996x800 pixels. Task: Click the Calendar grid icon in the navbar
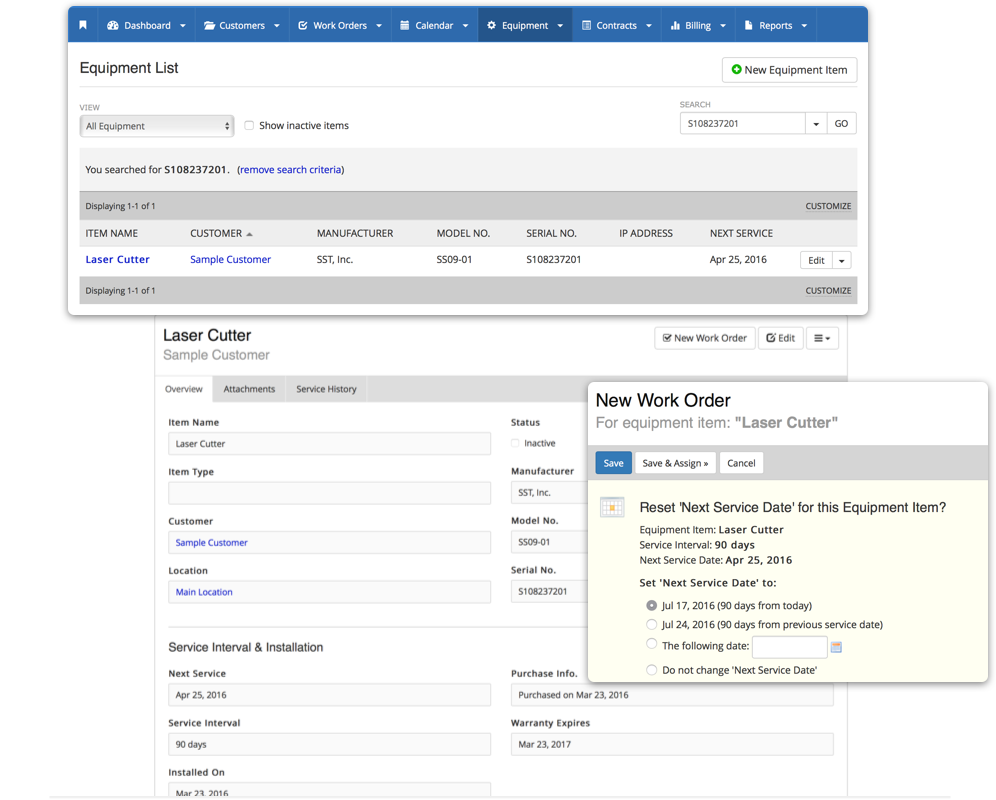[x=405, y=25]
